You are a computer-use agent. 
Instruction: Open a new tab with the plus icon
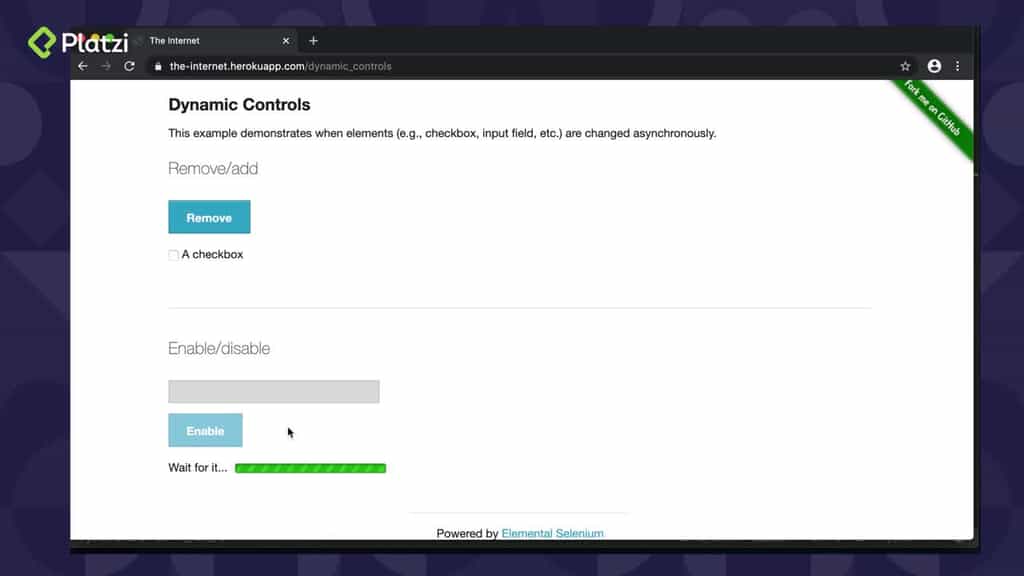click(313, 40)
